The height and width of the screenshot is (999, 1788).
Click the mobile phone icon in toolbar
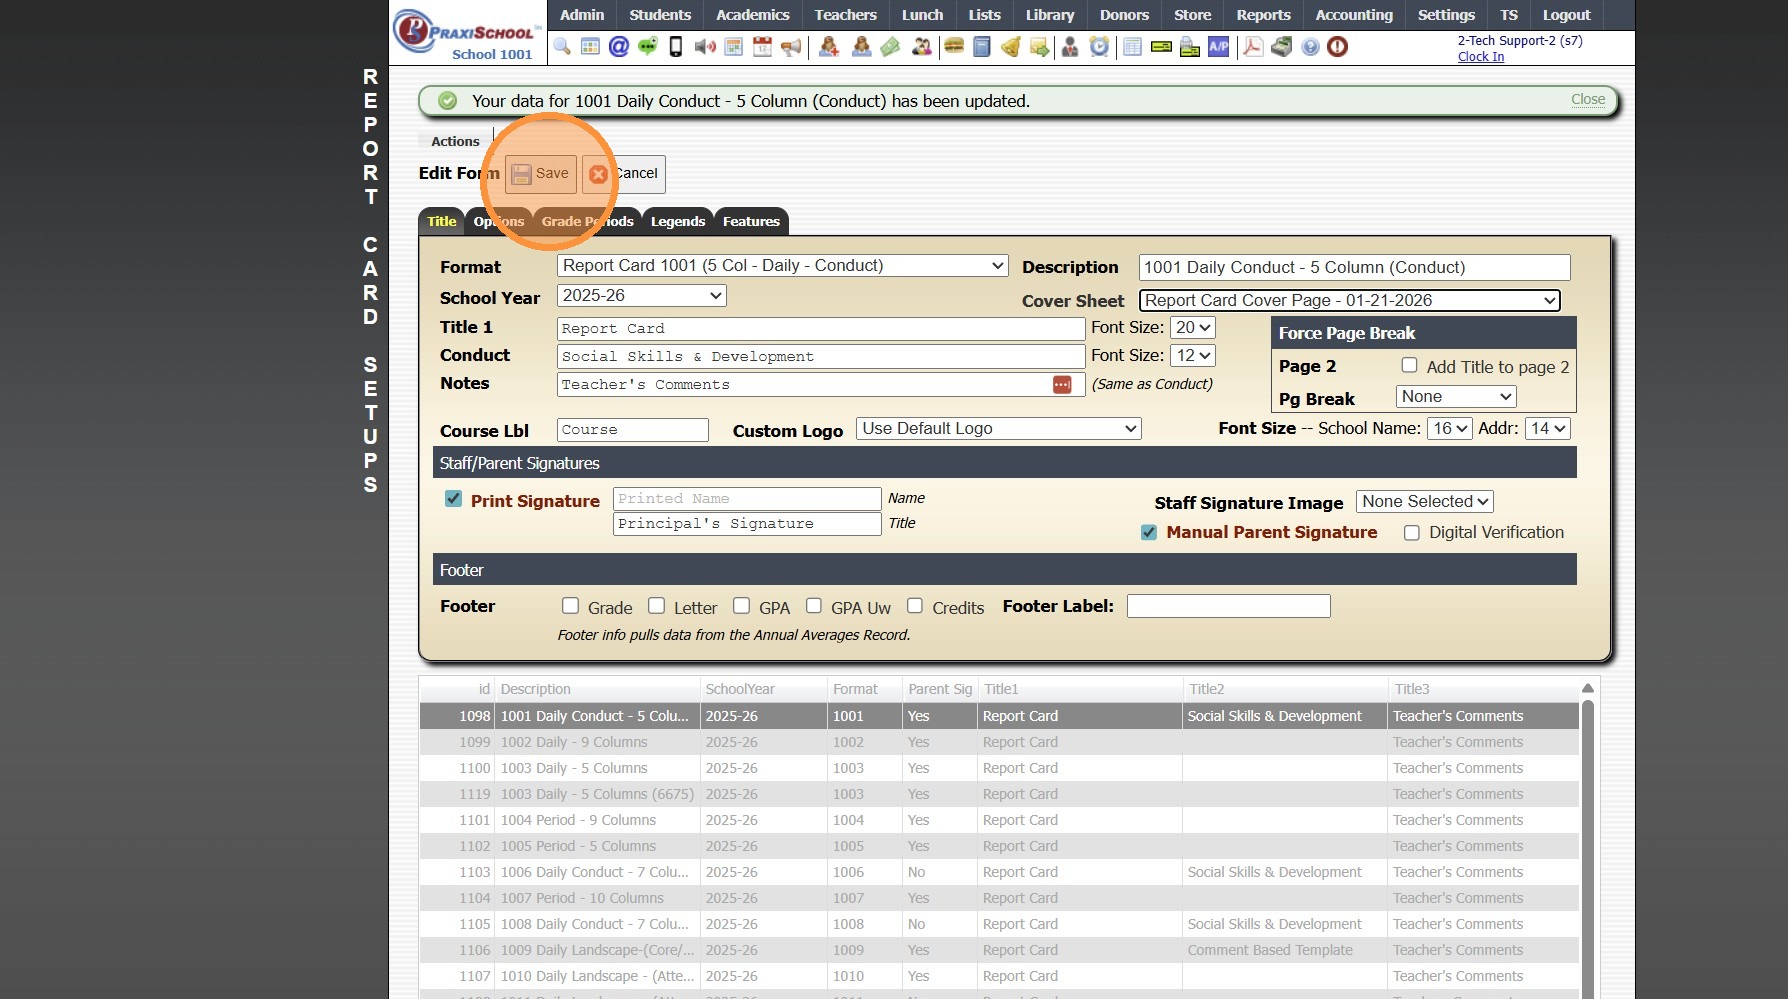point(676,47)
